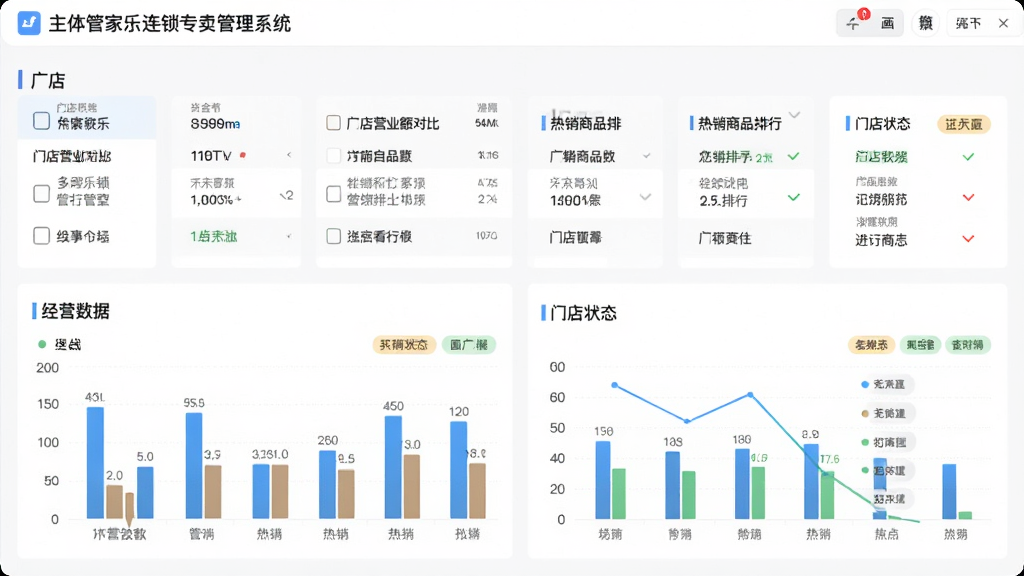Tick checkbox in the row showing 16

[x=333, y=155]
